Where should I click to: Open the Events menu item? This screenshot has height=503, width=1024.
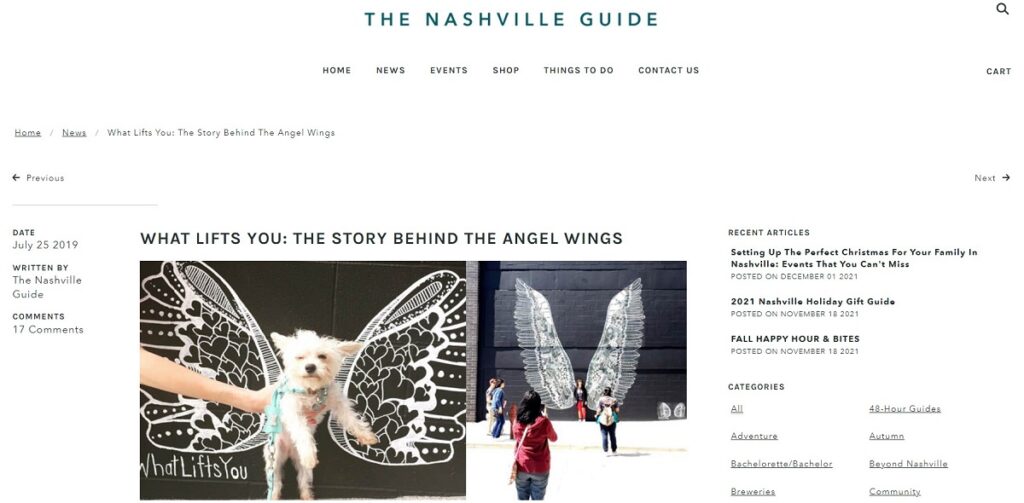[x=449, y=71]
